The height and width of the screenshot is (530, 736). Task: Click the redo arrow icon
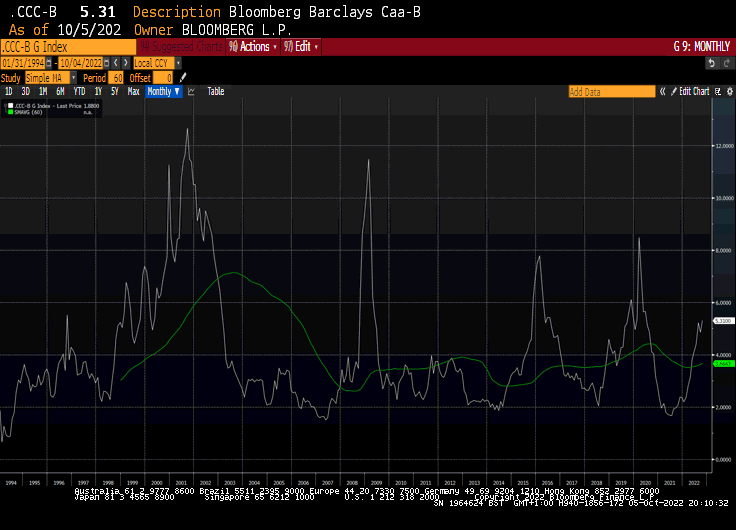pos(725,62)
